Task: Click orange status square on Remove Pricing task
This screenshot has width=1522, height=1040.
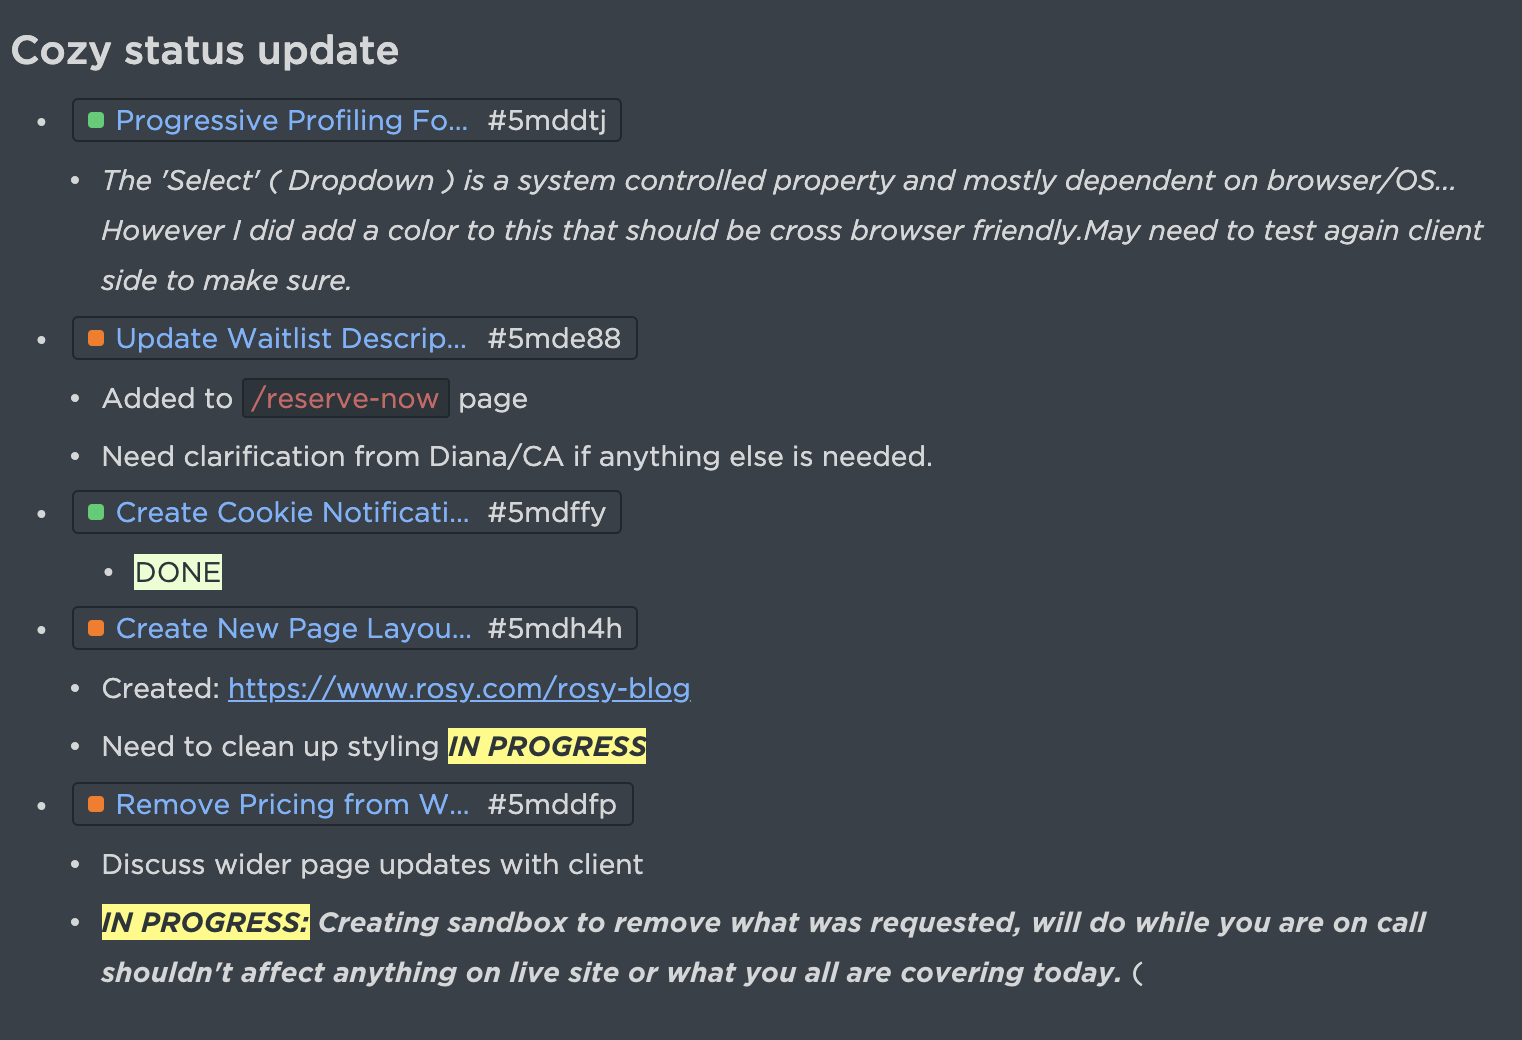Action: point(96,804)
